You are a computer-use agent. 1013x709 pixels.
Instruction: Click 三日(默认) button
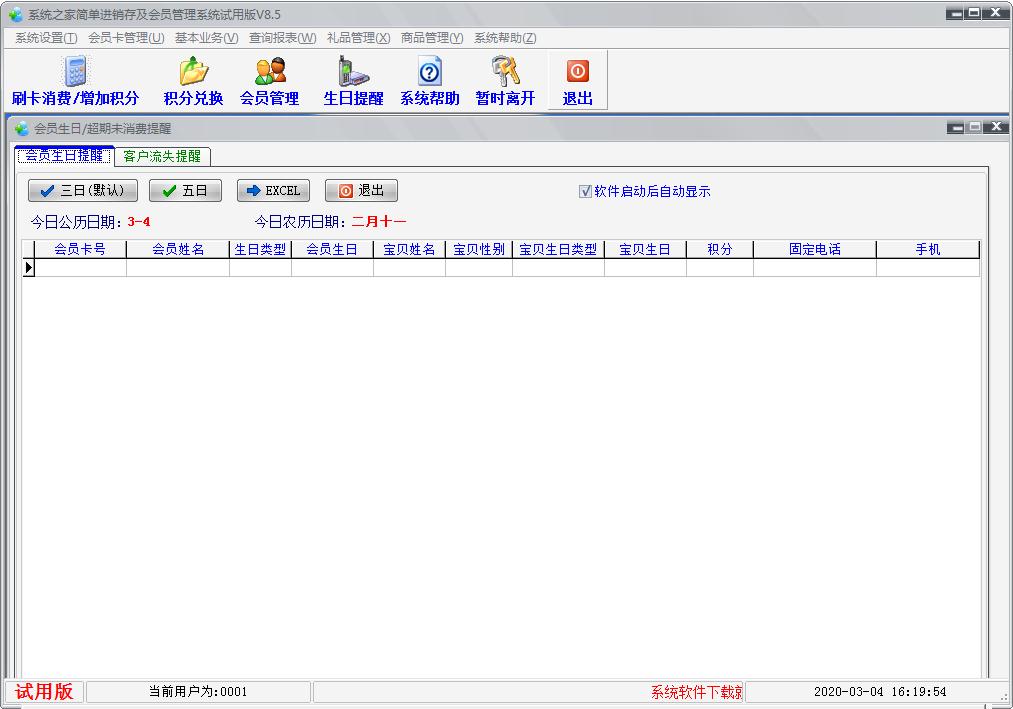tap(83, 191)
